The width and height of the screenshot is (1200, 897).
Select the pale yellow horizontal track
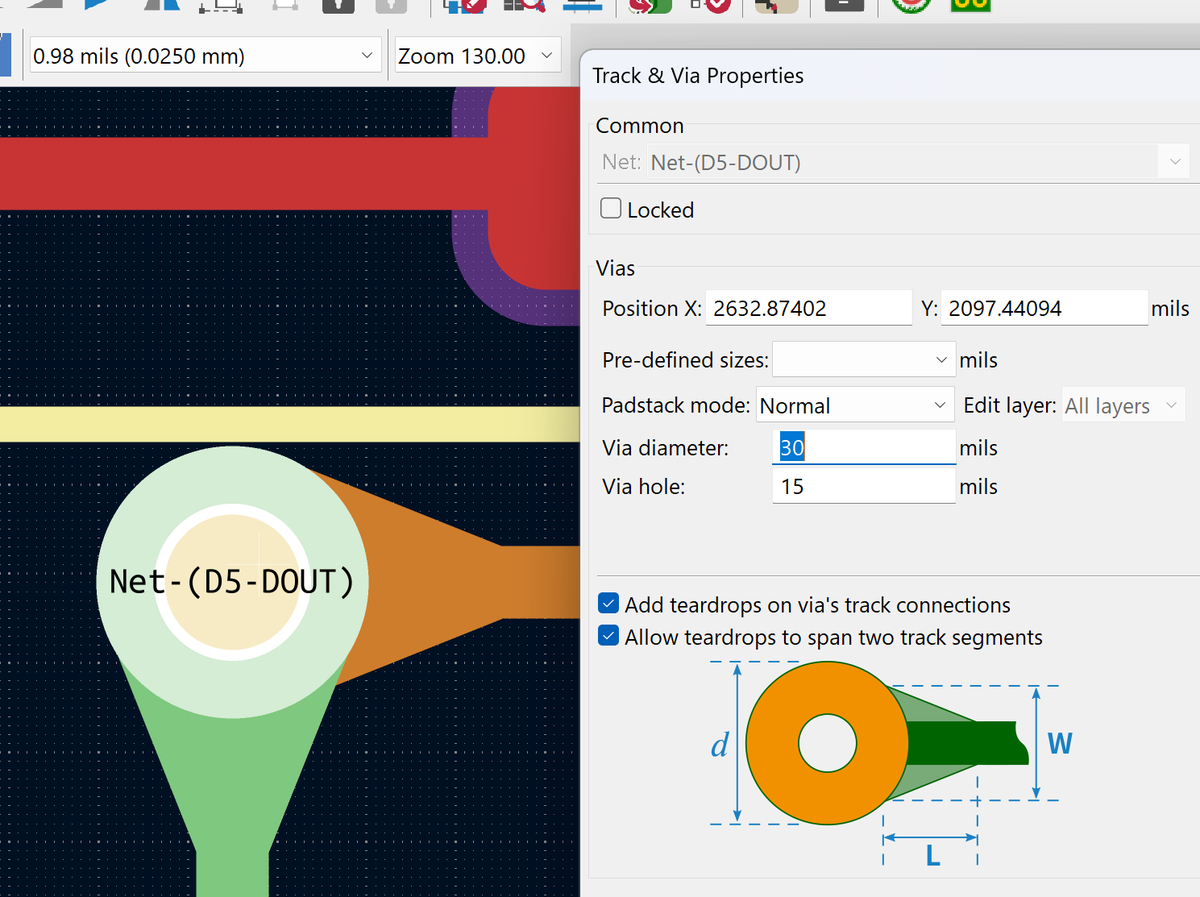pyautogui.click(x=290, y=424)
